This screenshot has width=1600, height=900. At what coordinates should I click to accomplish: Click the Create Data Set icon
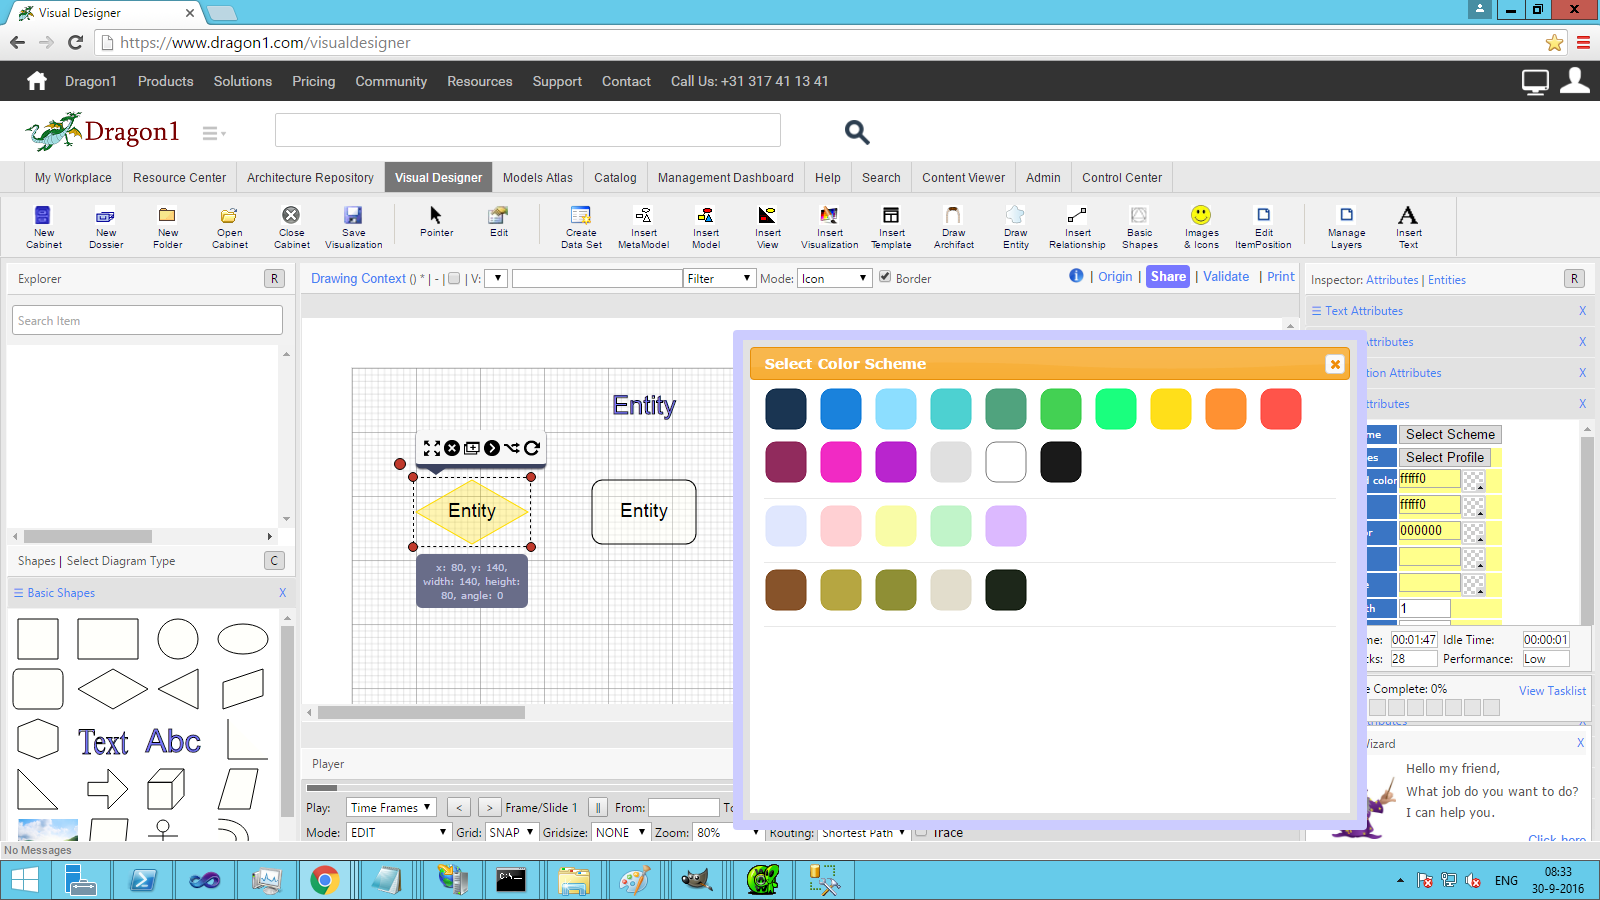(x=581, y=226)
